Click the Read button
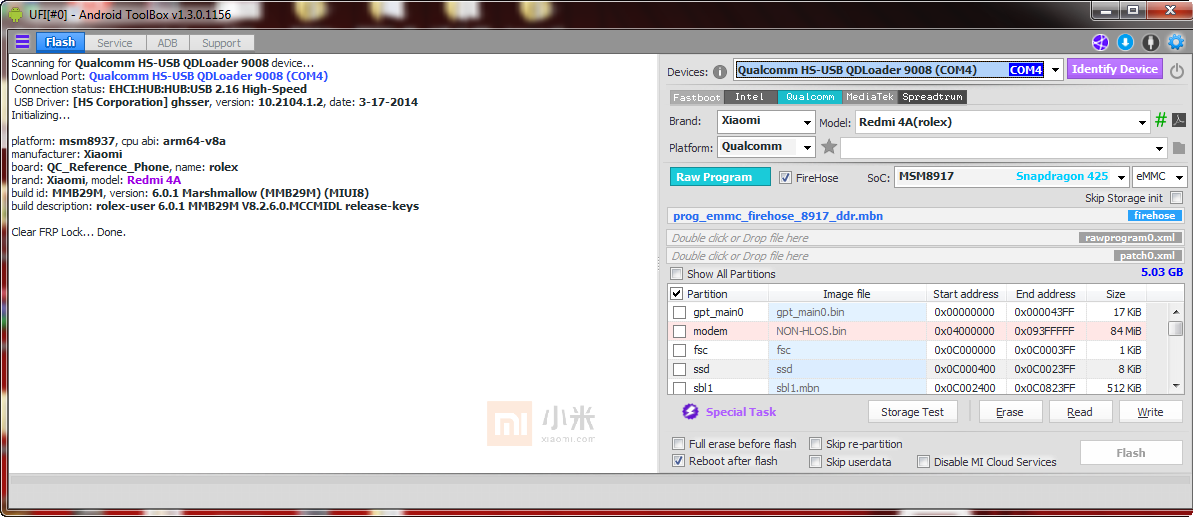The image size is (1193, 517). (x=1080, y=412)
